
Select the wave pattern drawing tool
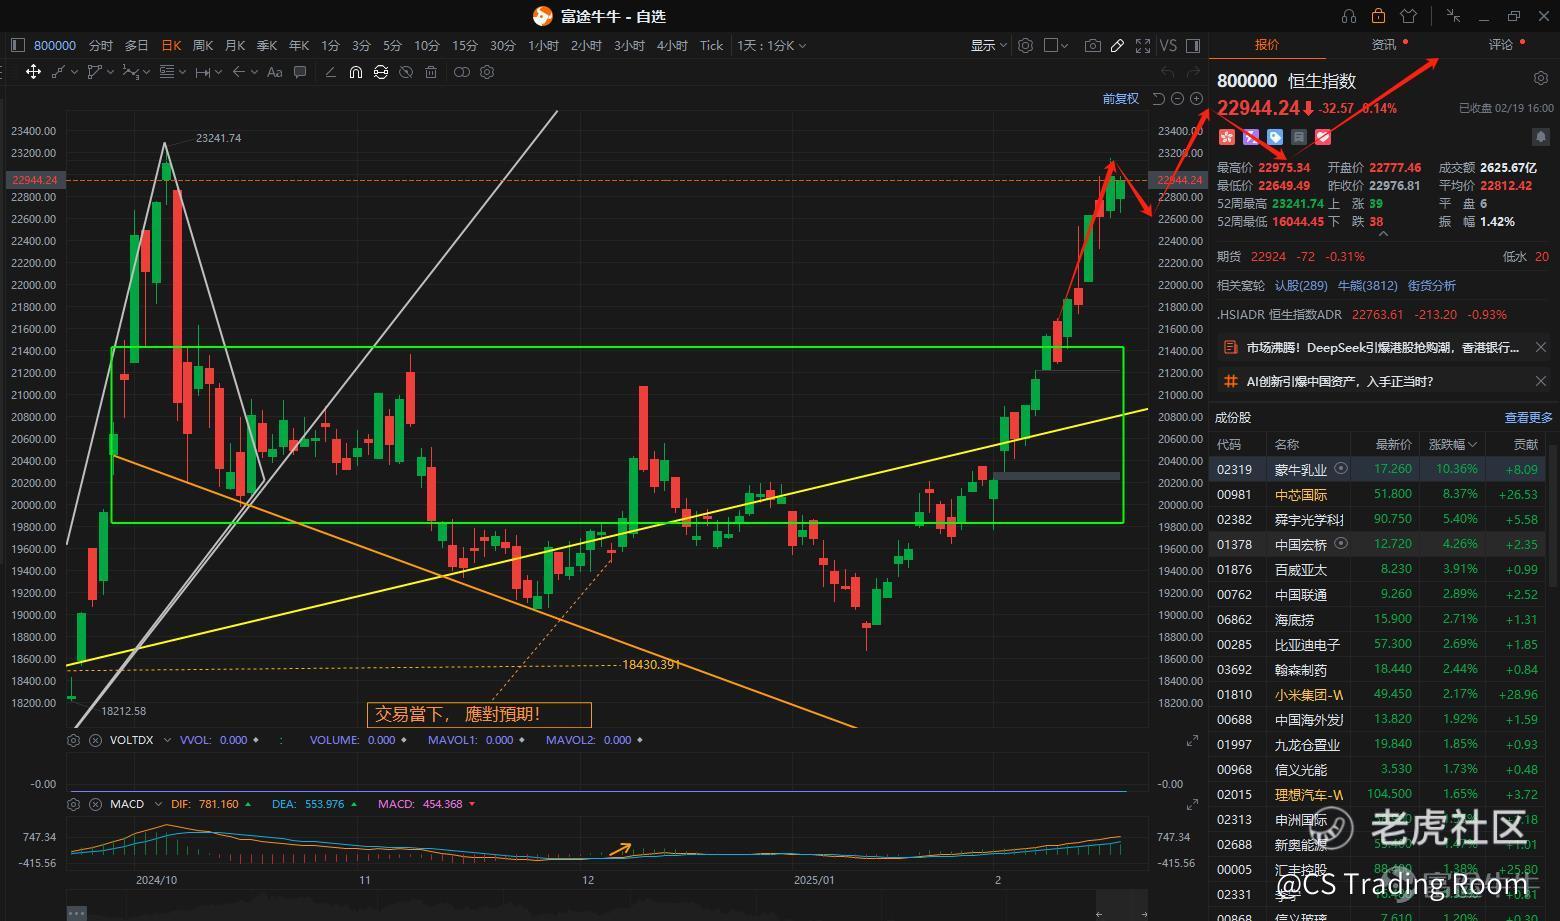[x=130, y=72]
